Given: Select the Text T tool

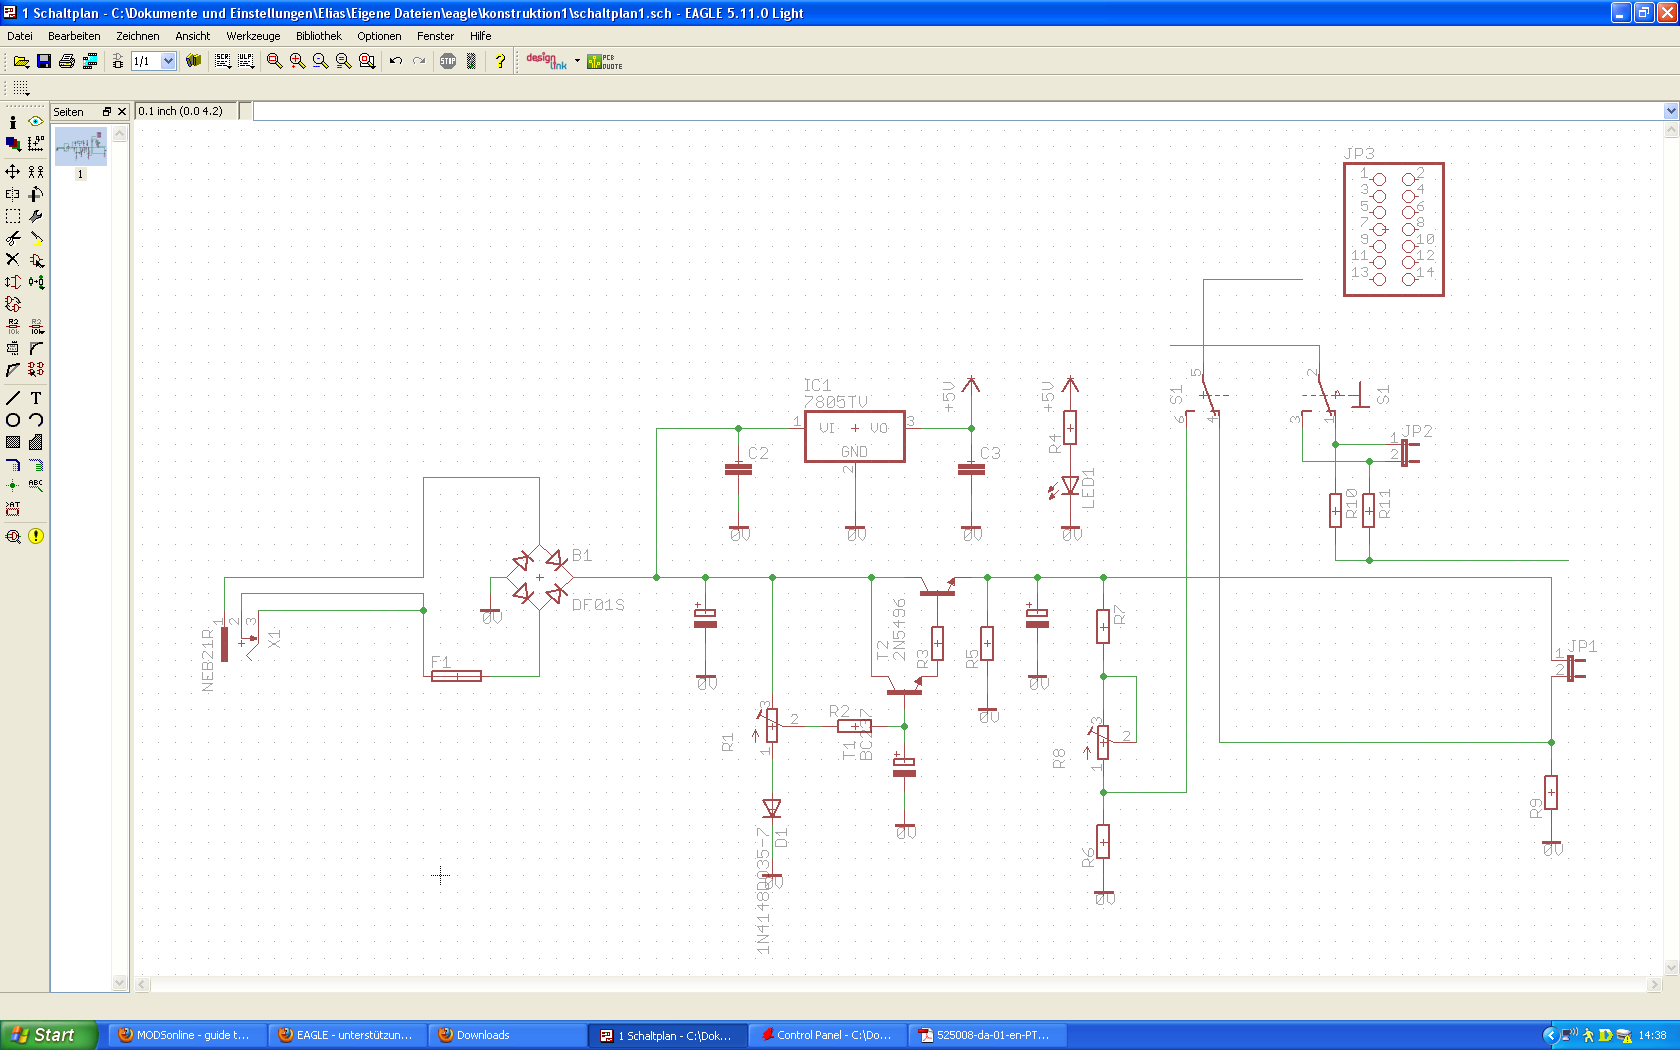Looking at the screenshot, I should (36, 398).
